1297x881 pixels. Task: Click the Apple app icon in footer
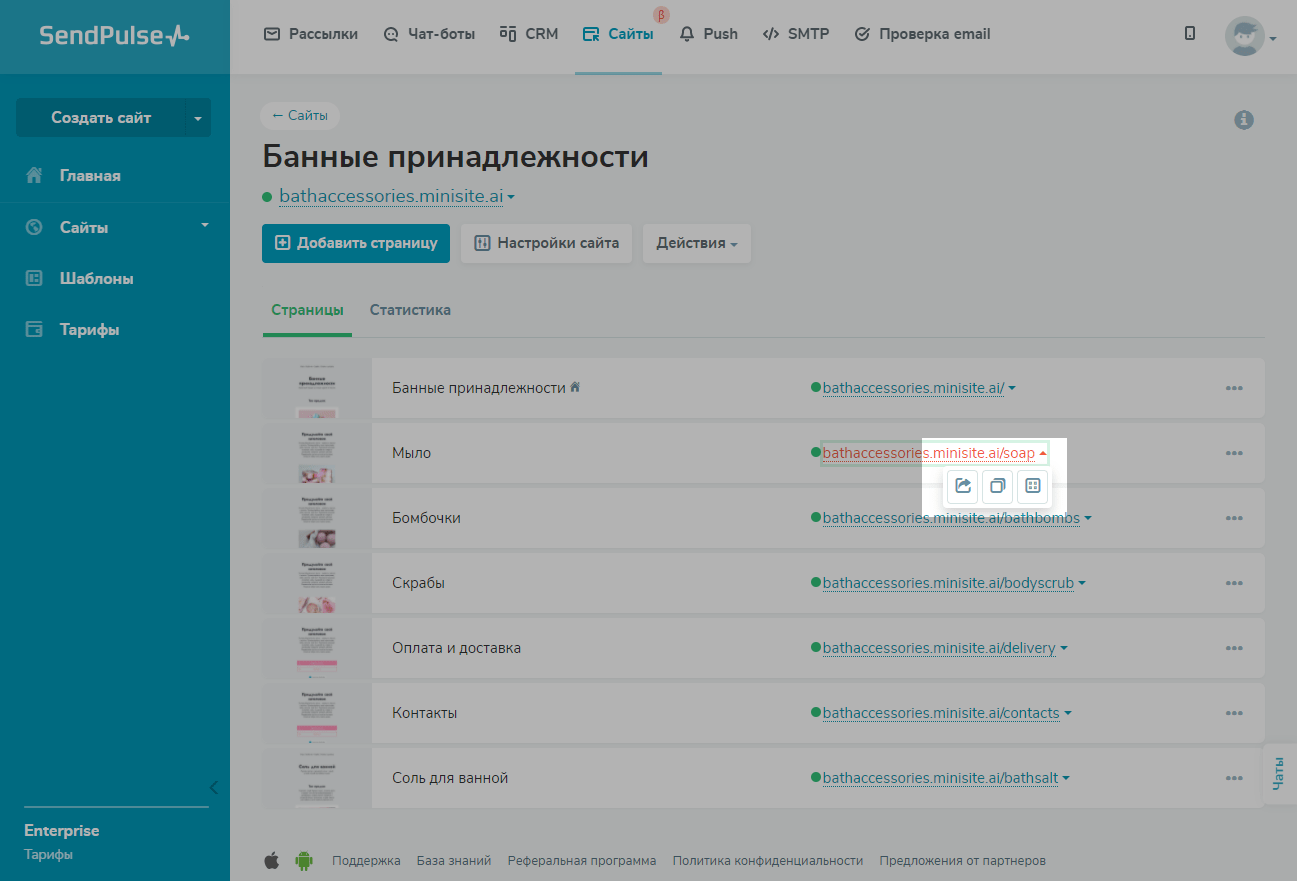(x=272, y=860)
